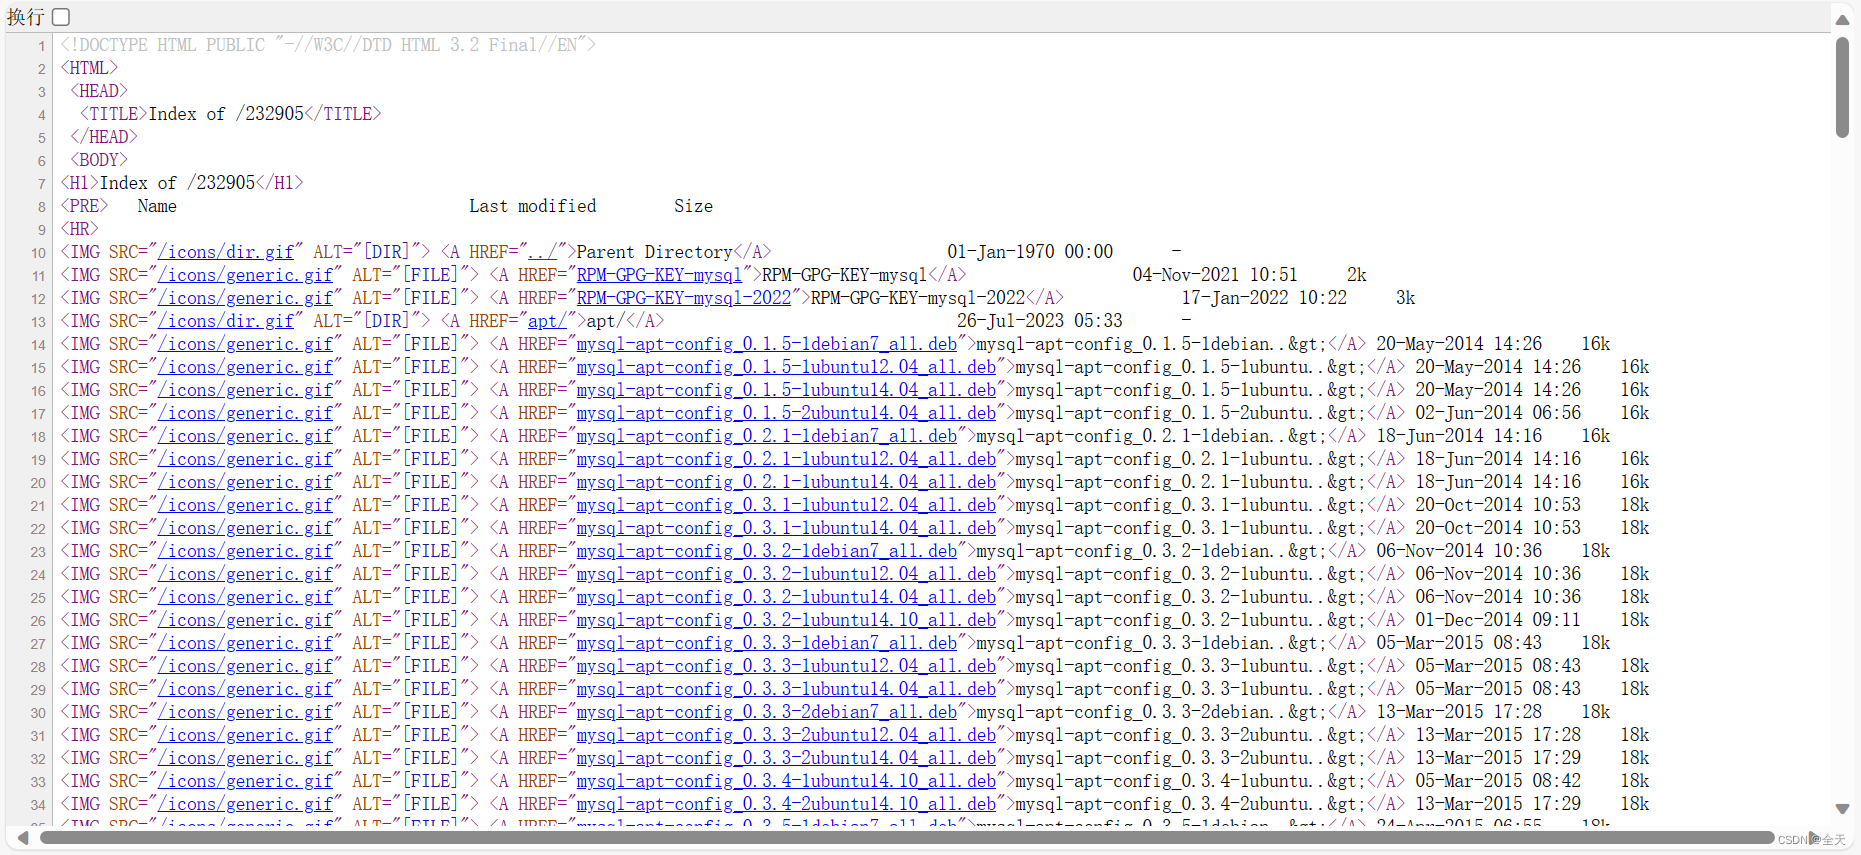The width and height of the screenshot is (1861, 855).
Task: Open the RPM-GPG-KEY-mysql href on line 11
Action: (659, 275)
